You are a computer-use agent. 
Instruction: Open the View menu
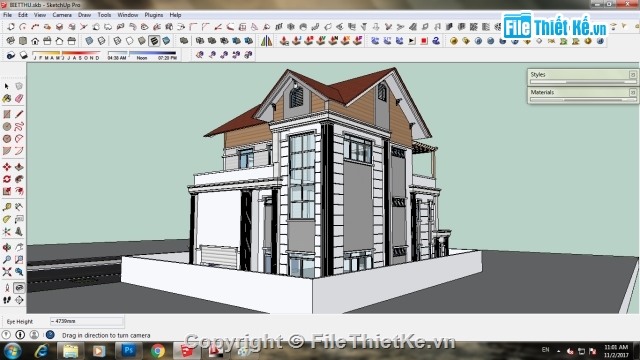(40, 15)
